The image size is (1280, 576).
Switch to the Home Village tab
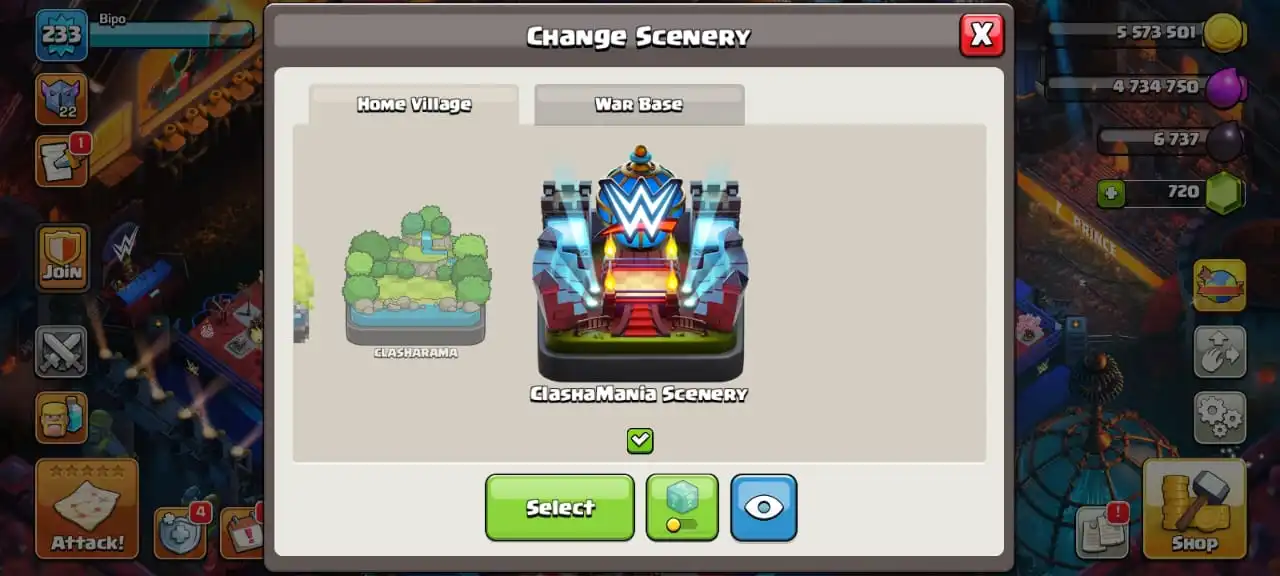(x=414, y=105)
